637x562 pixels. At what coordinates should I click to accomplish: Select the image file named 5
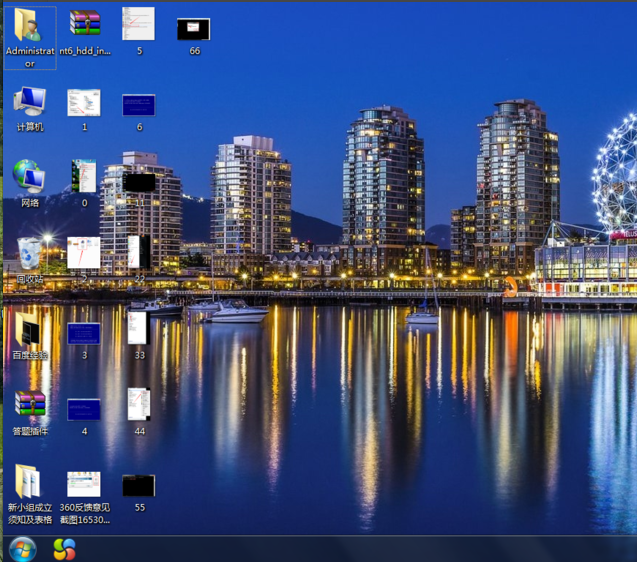pyautogui.click(x=138, y=24)
